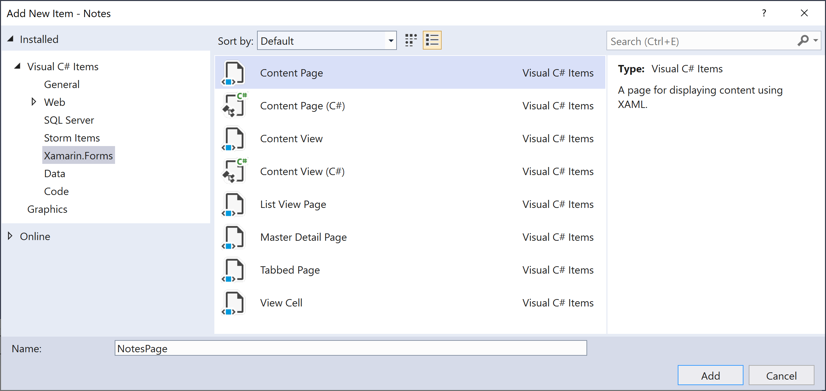Click Visual C# Items text in View Cell row
This screenshot has width=826, height=391.
point(558,303)
